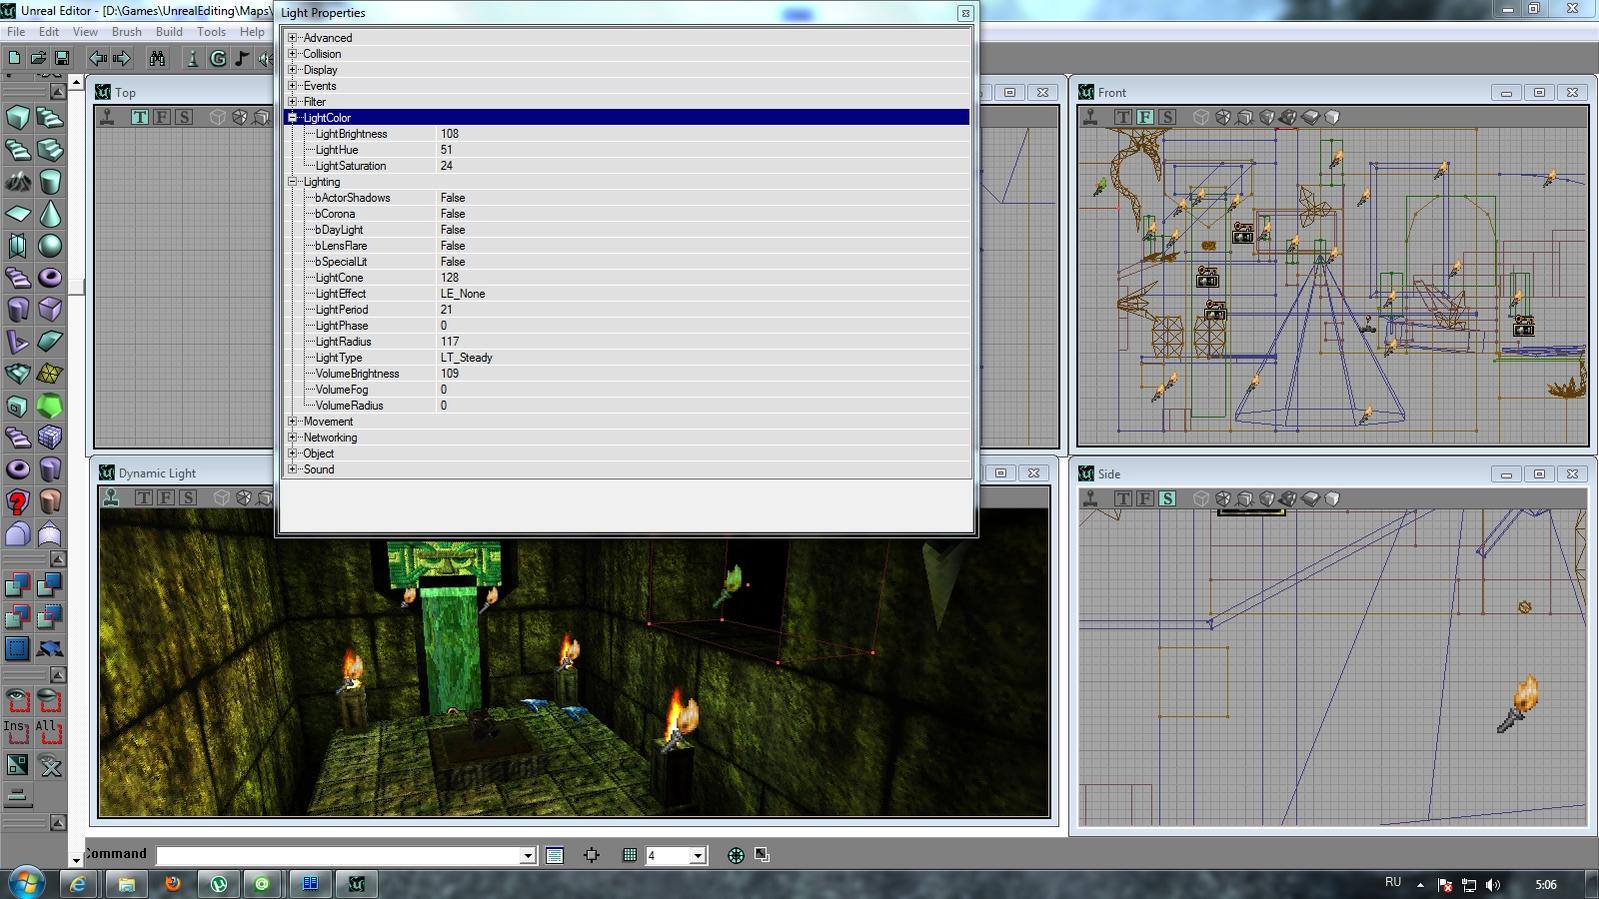Select the Cube brush builder tool
1599x899 pixels.
pos(18,118)
